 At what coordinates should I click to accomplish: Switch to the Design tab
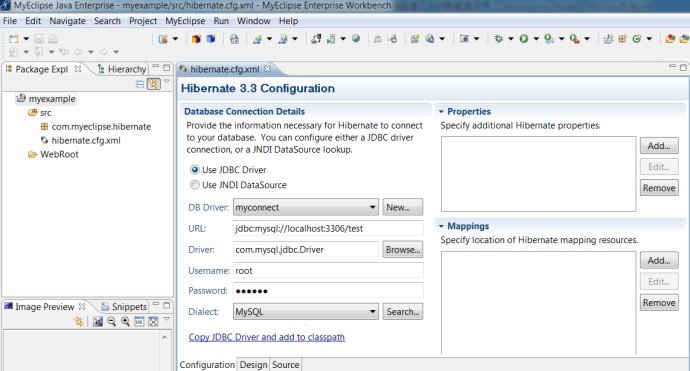(x=253, y=364)
